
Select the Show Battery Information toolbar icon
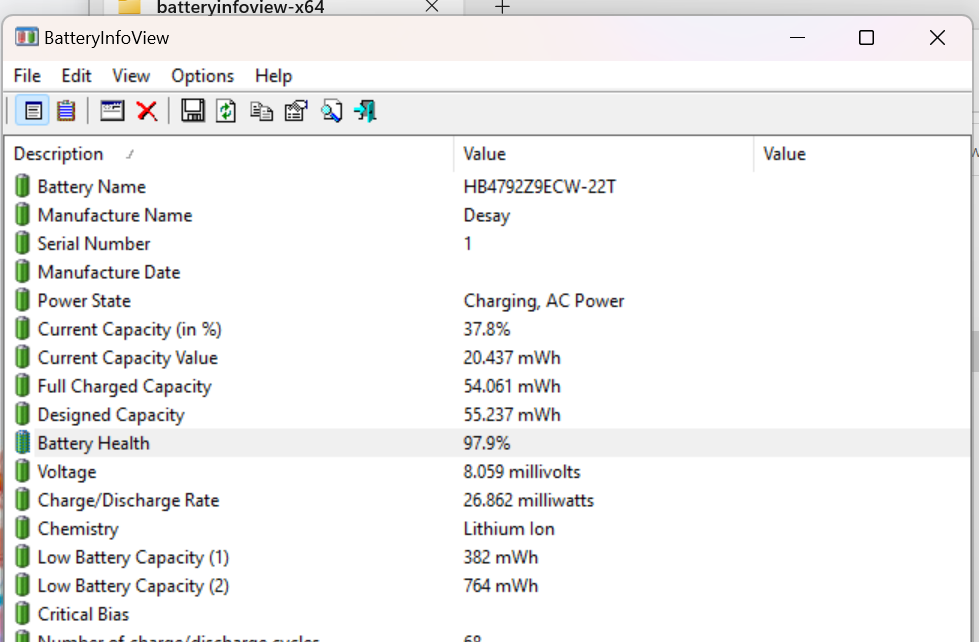click(x=32, y=111)
